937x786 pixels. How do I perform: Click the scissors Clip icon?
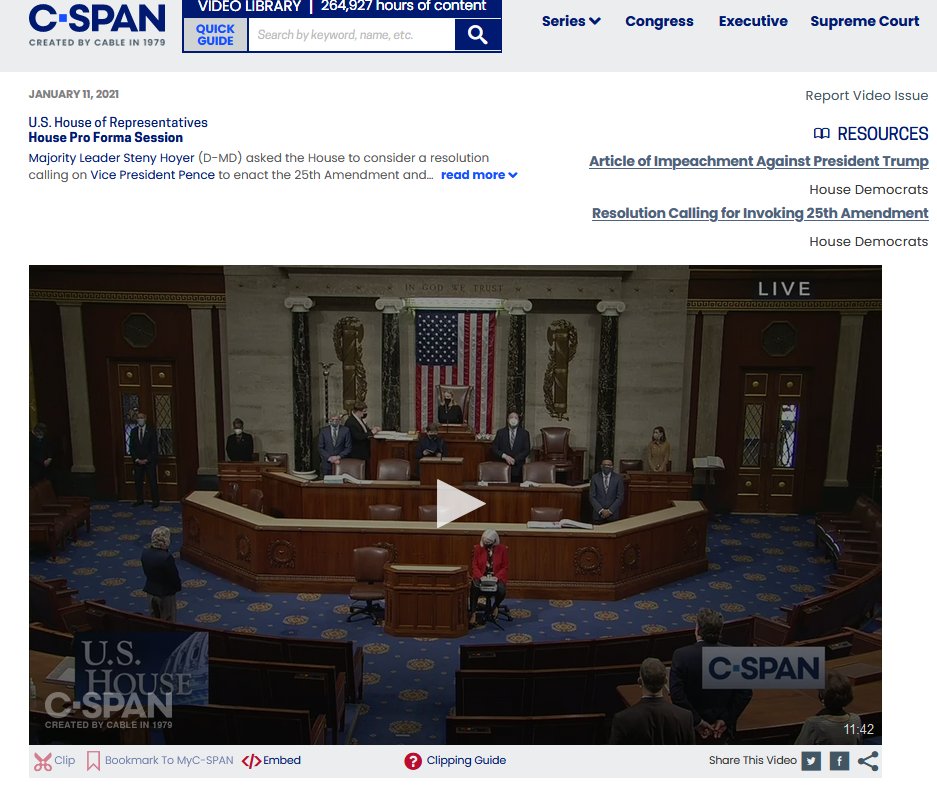pos(42,761)
